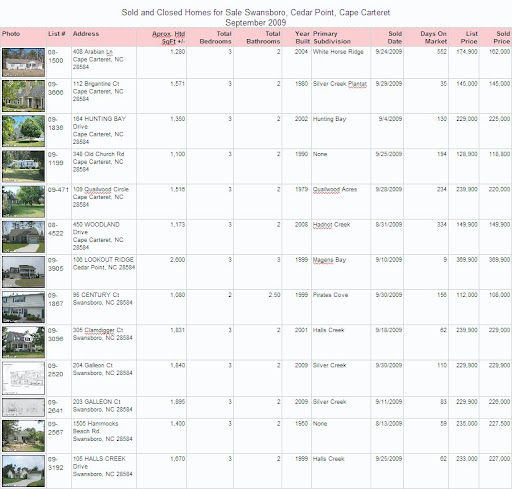Select list number 09-2520
Image resolution: width=512 pixels, height=489 pixels.
55,370
